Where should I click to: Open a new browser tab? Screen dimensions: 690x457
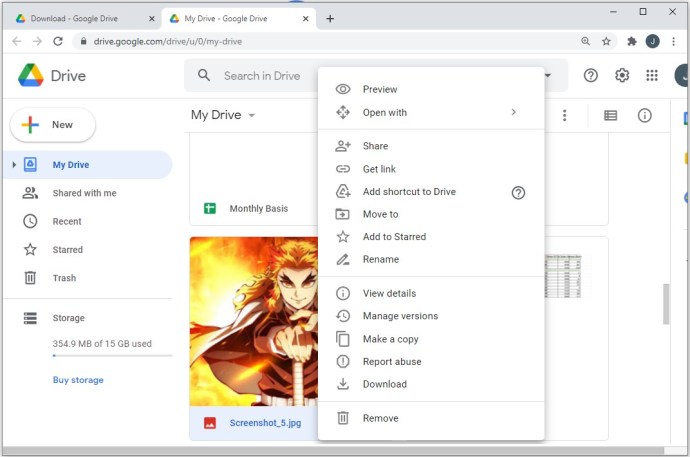(x=330, y=18)
